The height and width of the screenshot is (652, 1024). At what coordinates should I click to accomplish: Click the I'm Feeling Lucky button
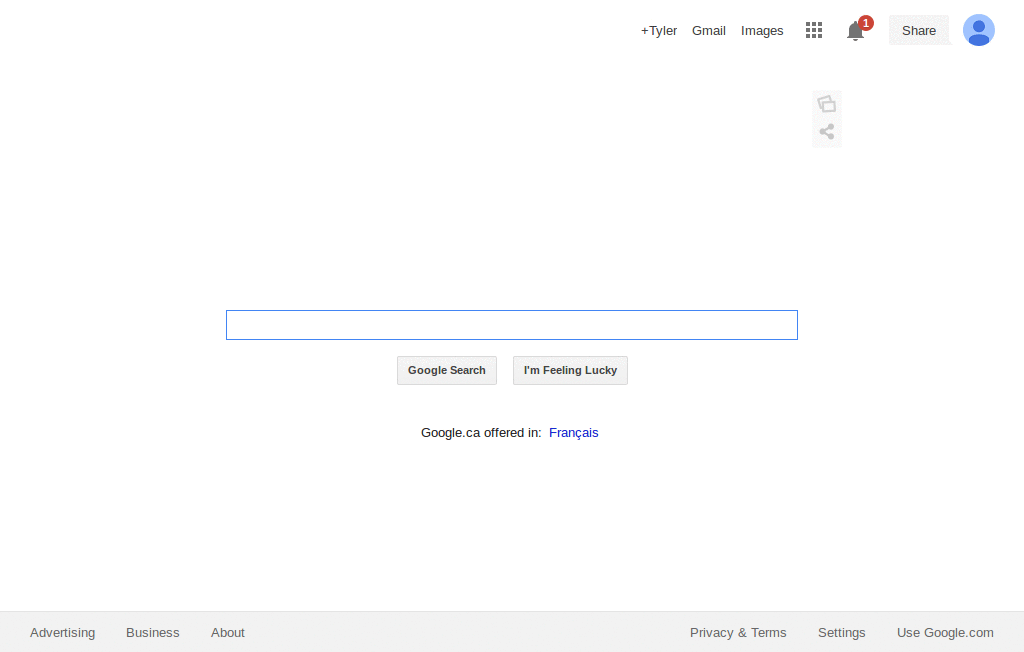[x=570, y=370]
